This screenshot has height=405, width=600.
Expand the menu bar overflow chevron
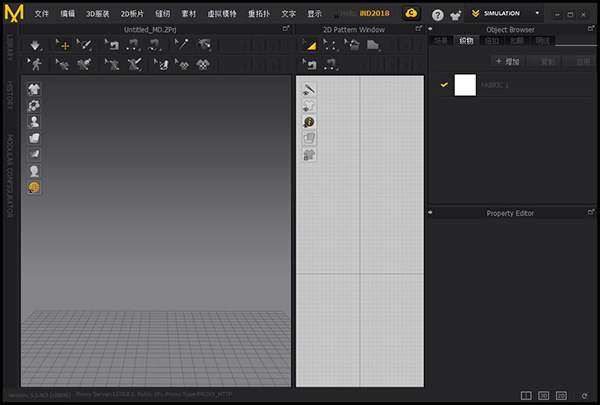click(x=336, y=16)
